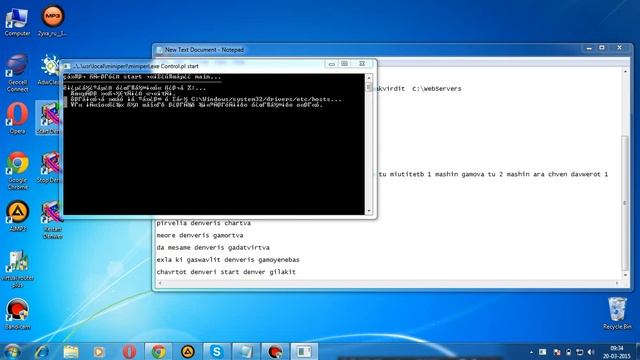Click the Opera icon in the taskbar
Screen dimensions: 640x360
coord(129,351)
